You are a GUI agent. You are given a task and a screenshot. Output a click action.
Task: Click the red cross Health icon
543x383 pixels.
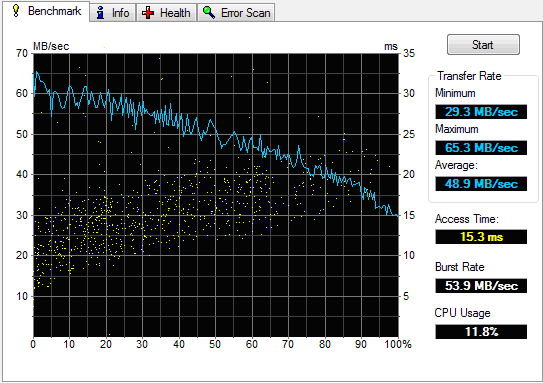[x=148, y=13]
